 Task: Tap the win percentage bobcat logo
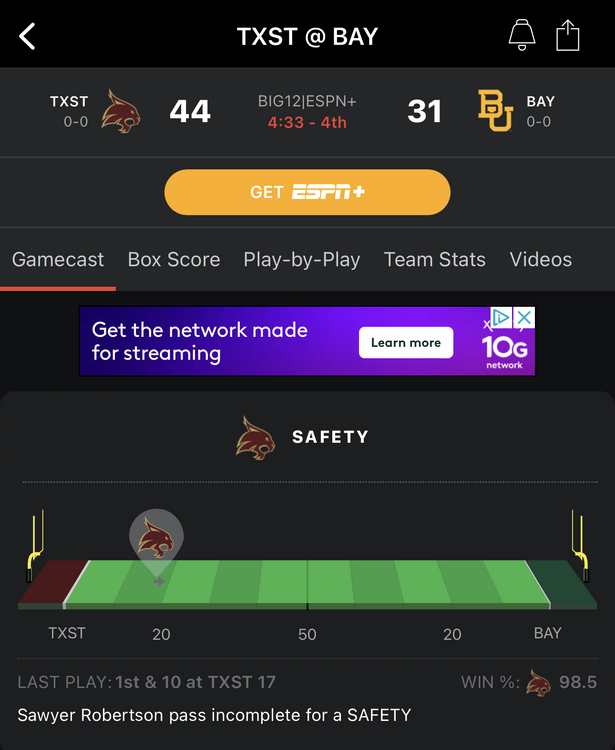(538, 683)
